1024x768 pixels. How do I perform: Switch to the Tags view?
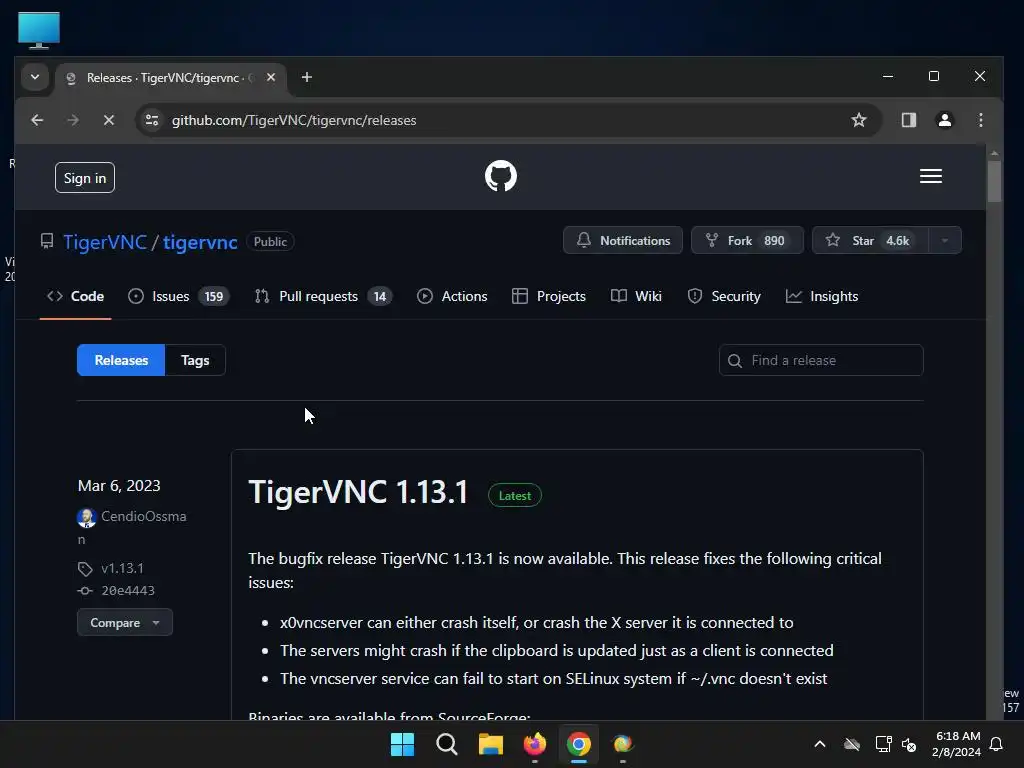pos(195,360)
